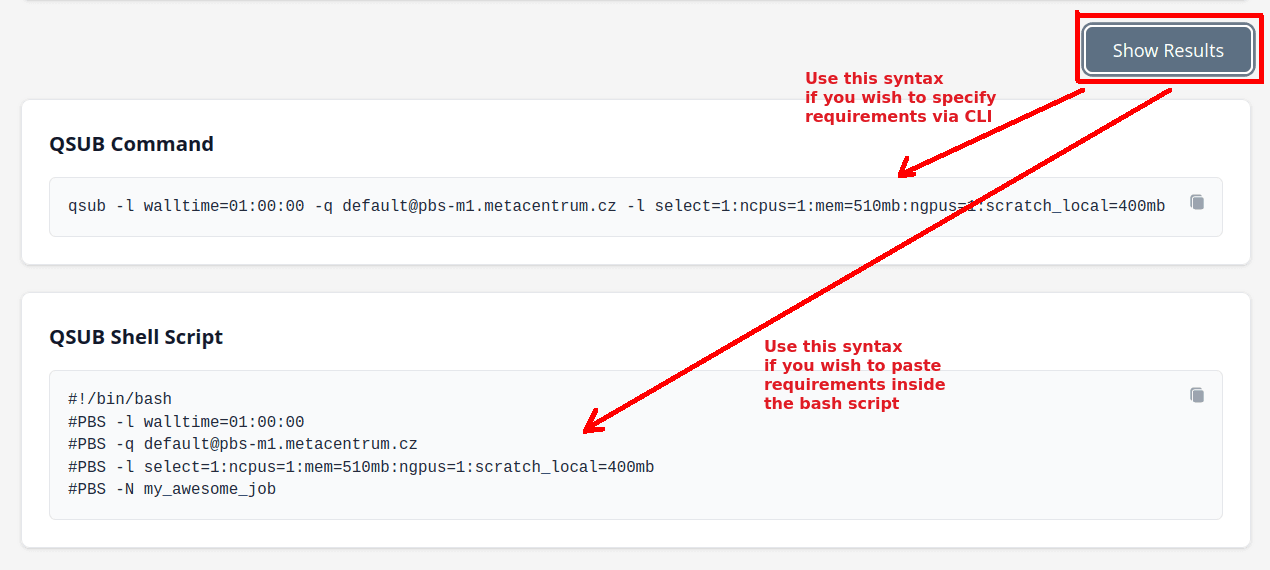Click the red note about specifying requirements via CLI

900,97
